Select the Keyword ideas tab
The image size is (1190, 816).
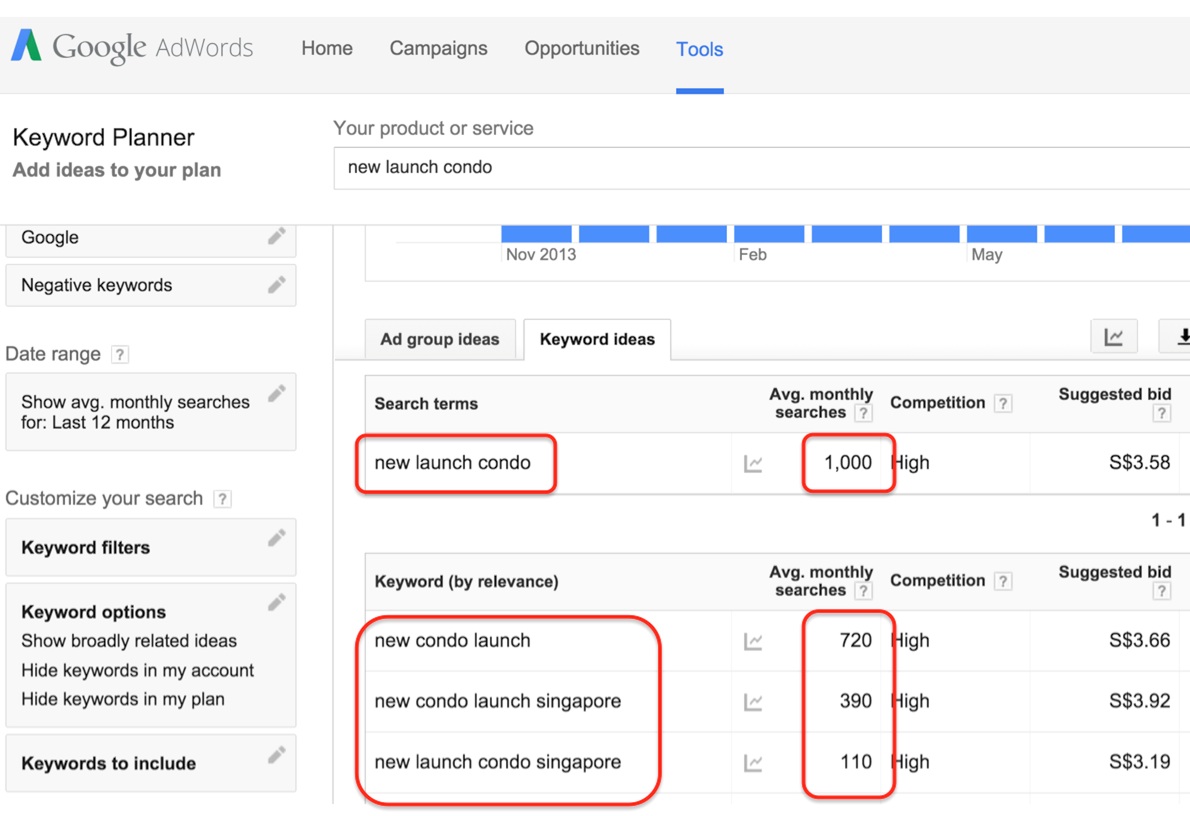pyautogui.click(x=597, y=339)
